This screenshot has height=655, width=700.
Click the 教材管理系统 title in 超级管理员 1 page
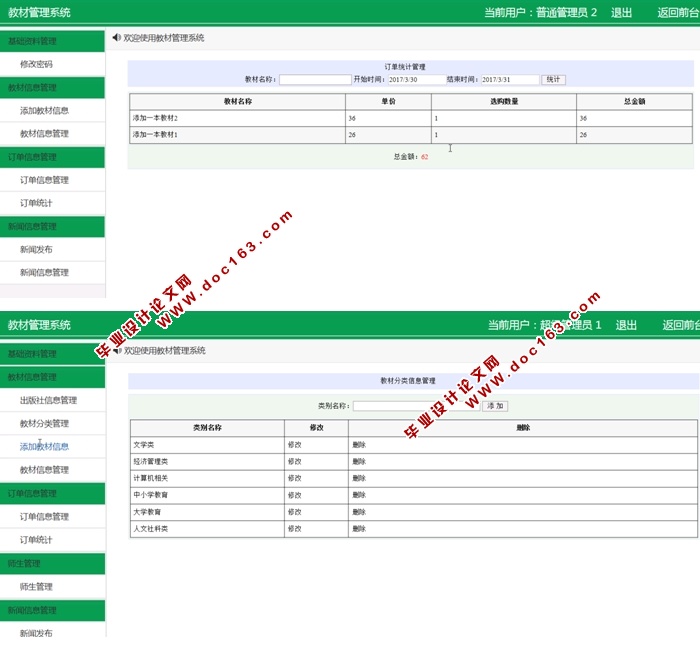click(39, 325)
